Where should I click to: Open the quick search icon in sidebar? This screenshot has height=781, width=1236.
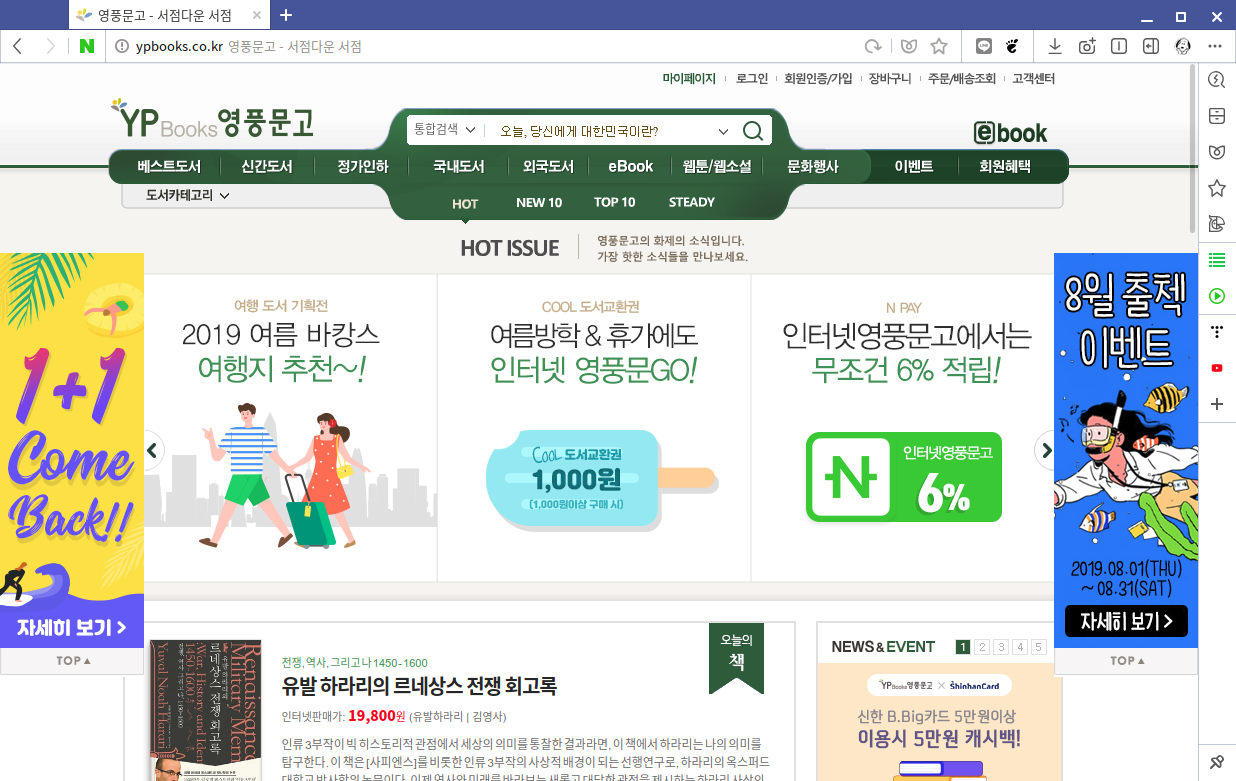click(1217, 80)
